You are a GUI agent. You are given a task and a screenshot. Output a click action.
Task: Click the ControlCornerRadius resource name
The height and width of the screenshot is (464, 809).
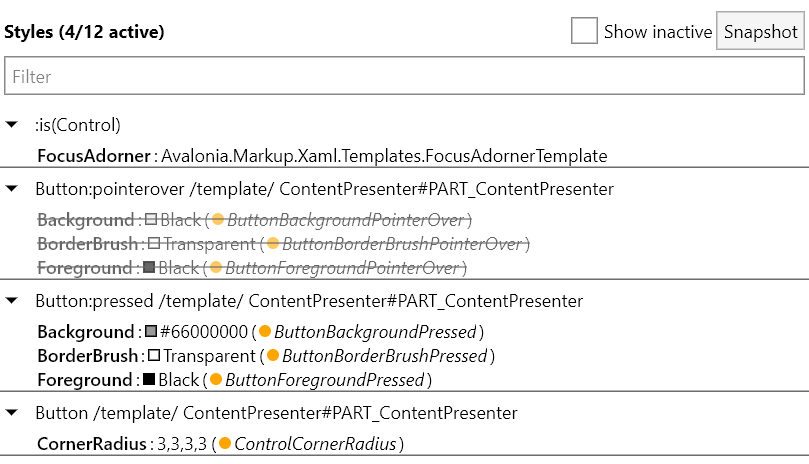pyautogui.click(x=314, y=444)
